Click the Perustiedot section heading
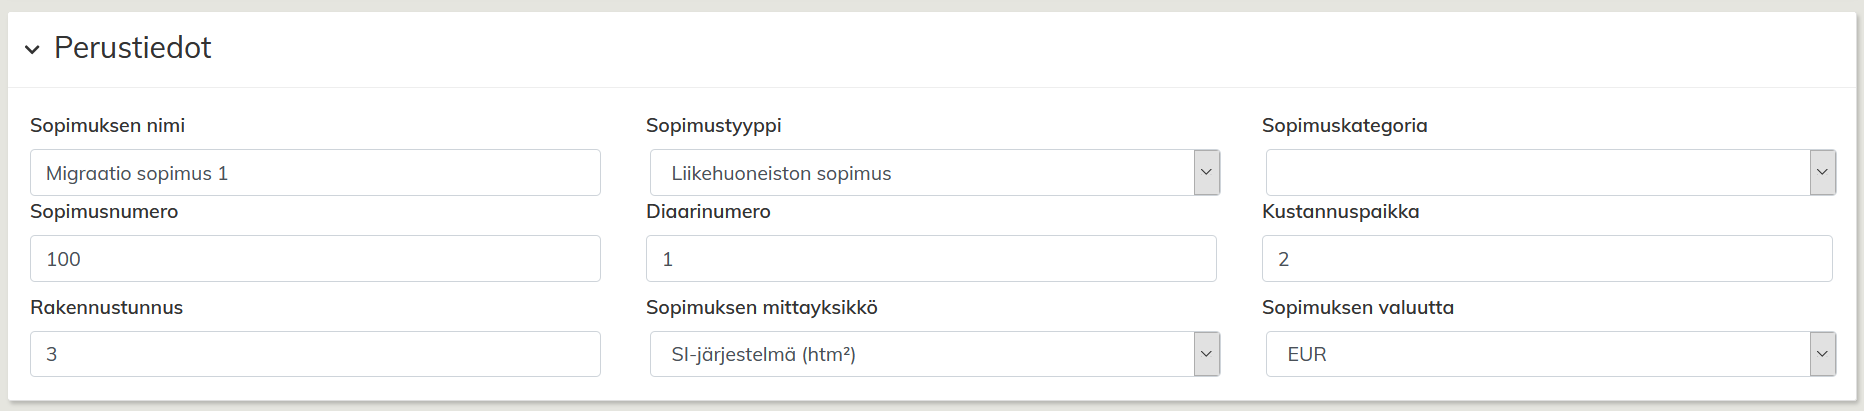The width and height of the screenshot is (1864, 411). 132,48
